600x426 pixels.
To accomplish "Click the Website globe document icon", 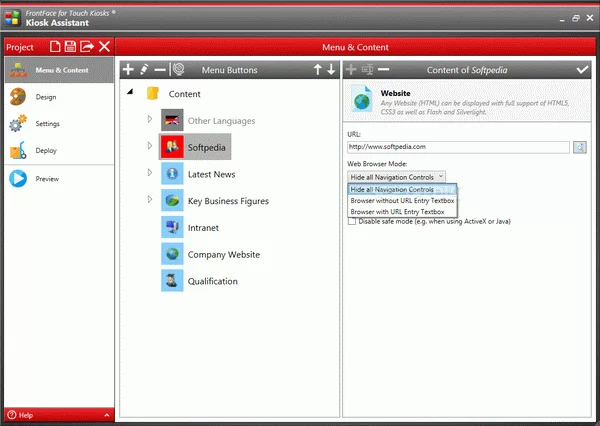I will [362, 99].
